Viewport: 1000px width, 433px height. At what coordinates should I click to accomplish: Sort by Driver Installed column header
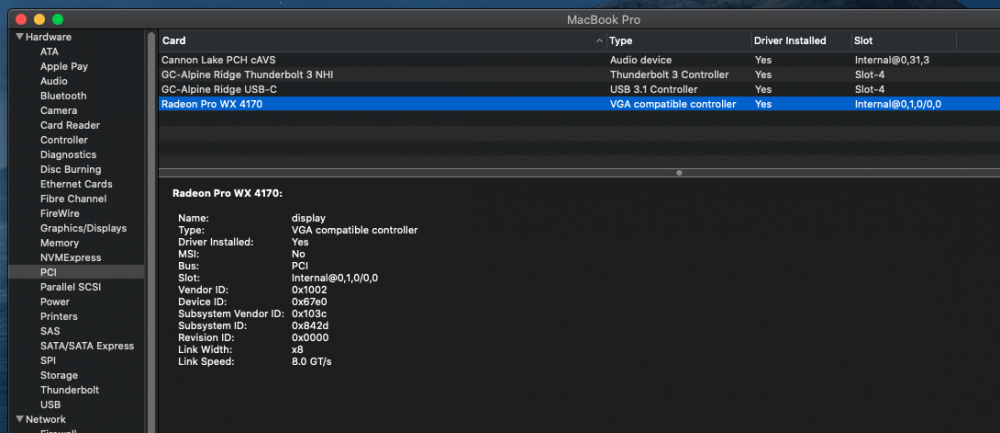(x=801, y=41)
